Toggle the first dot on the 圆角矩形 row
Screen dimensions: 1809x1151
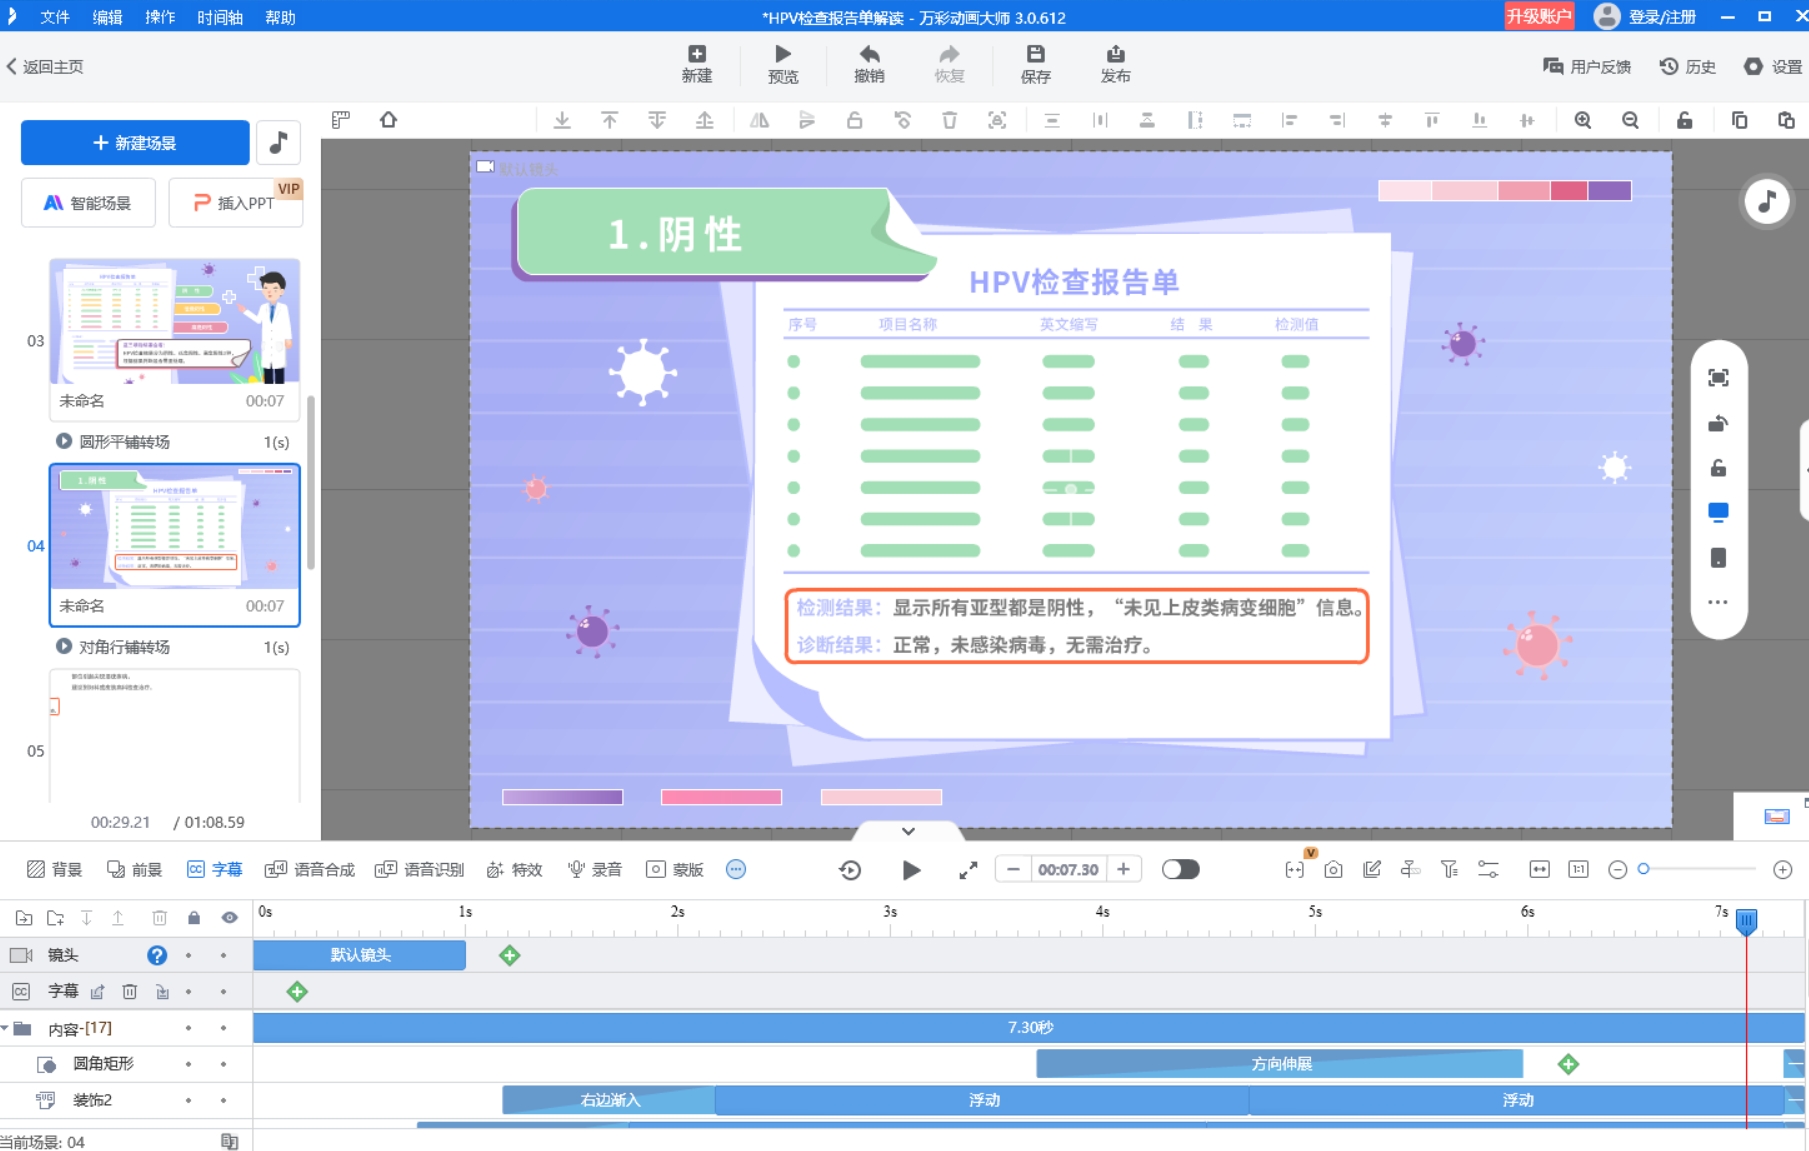click(x=188, y=1064)
